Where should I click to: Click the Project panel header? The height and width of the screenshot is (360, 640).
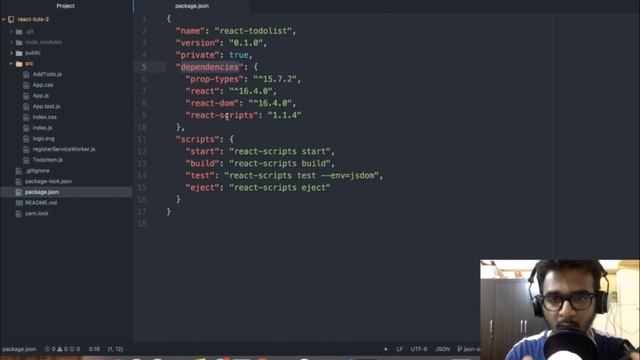(66, 6)
